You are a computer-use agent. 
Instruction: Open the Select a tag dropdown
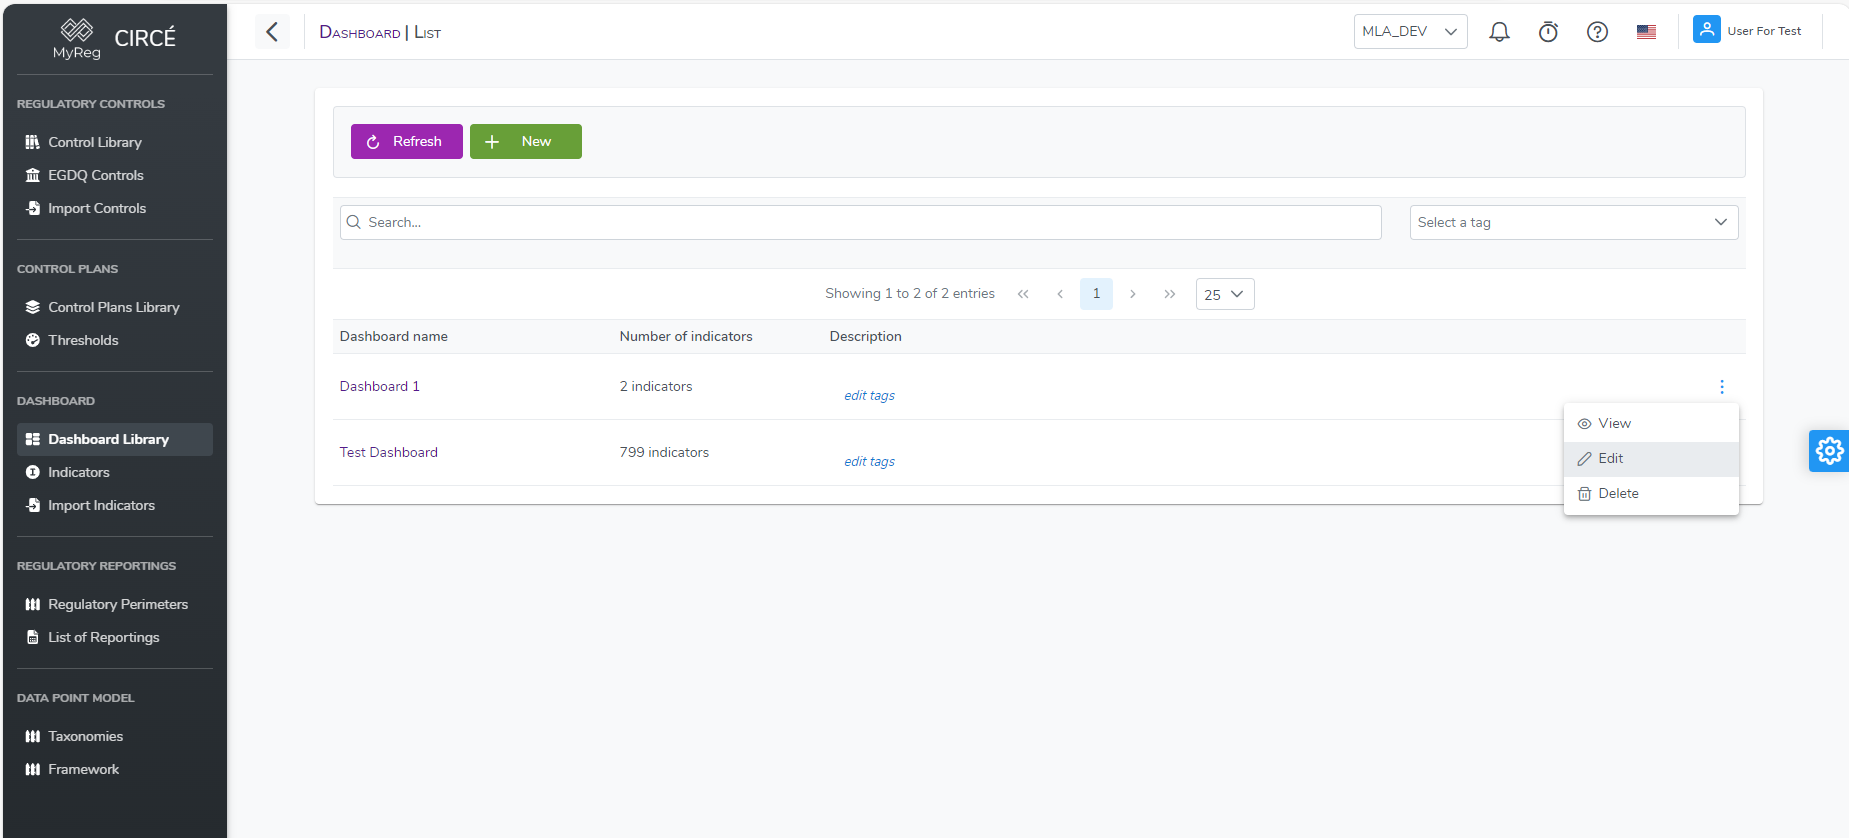click(1573, 222)
